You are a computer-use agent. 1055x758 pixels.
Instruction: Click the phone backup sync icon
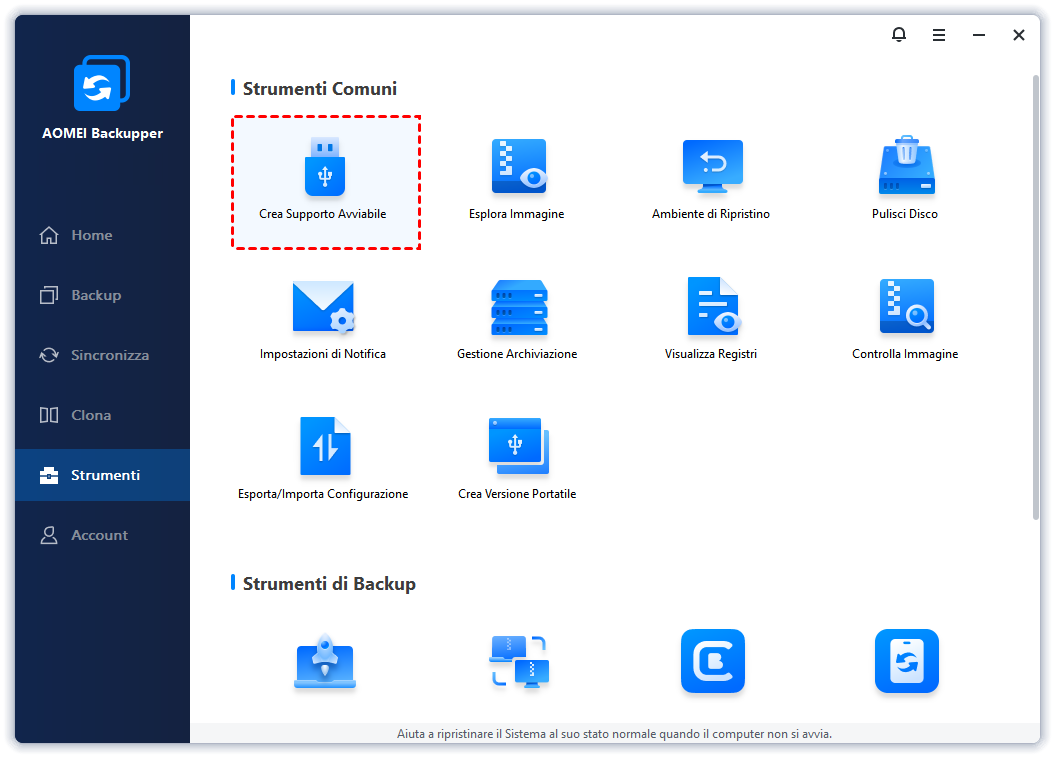click(x=906, y=660)
